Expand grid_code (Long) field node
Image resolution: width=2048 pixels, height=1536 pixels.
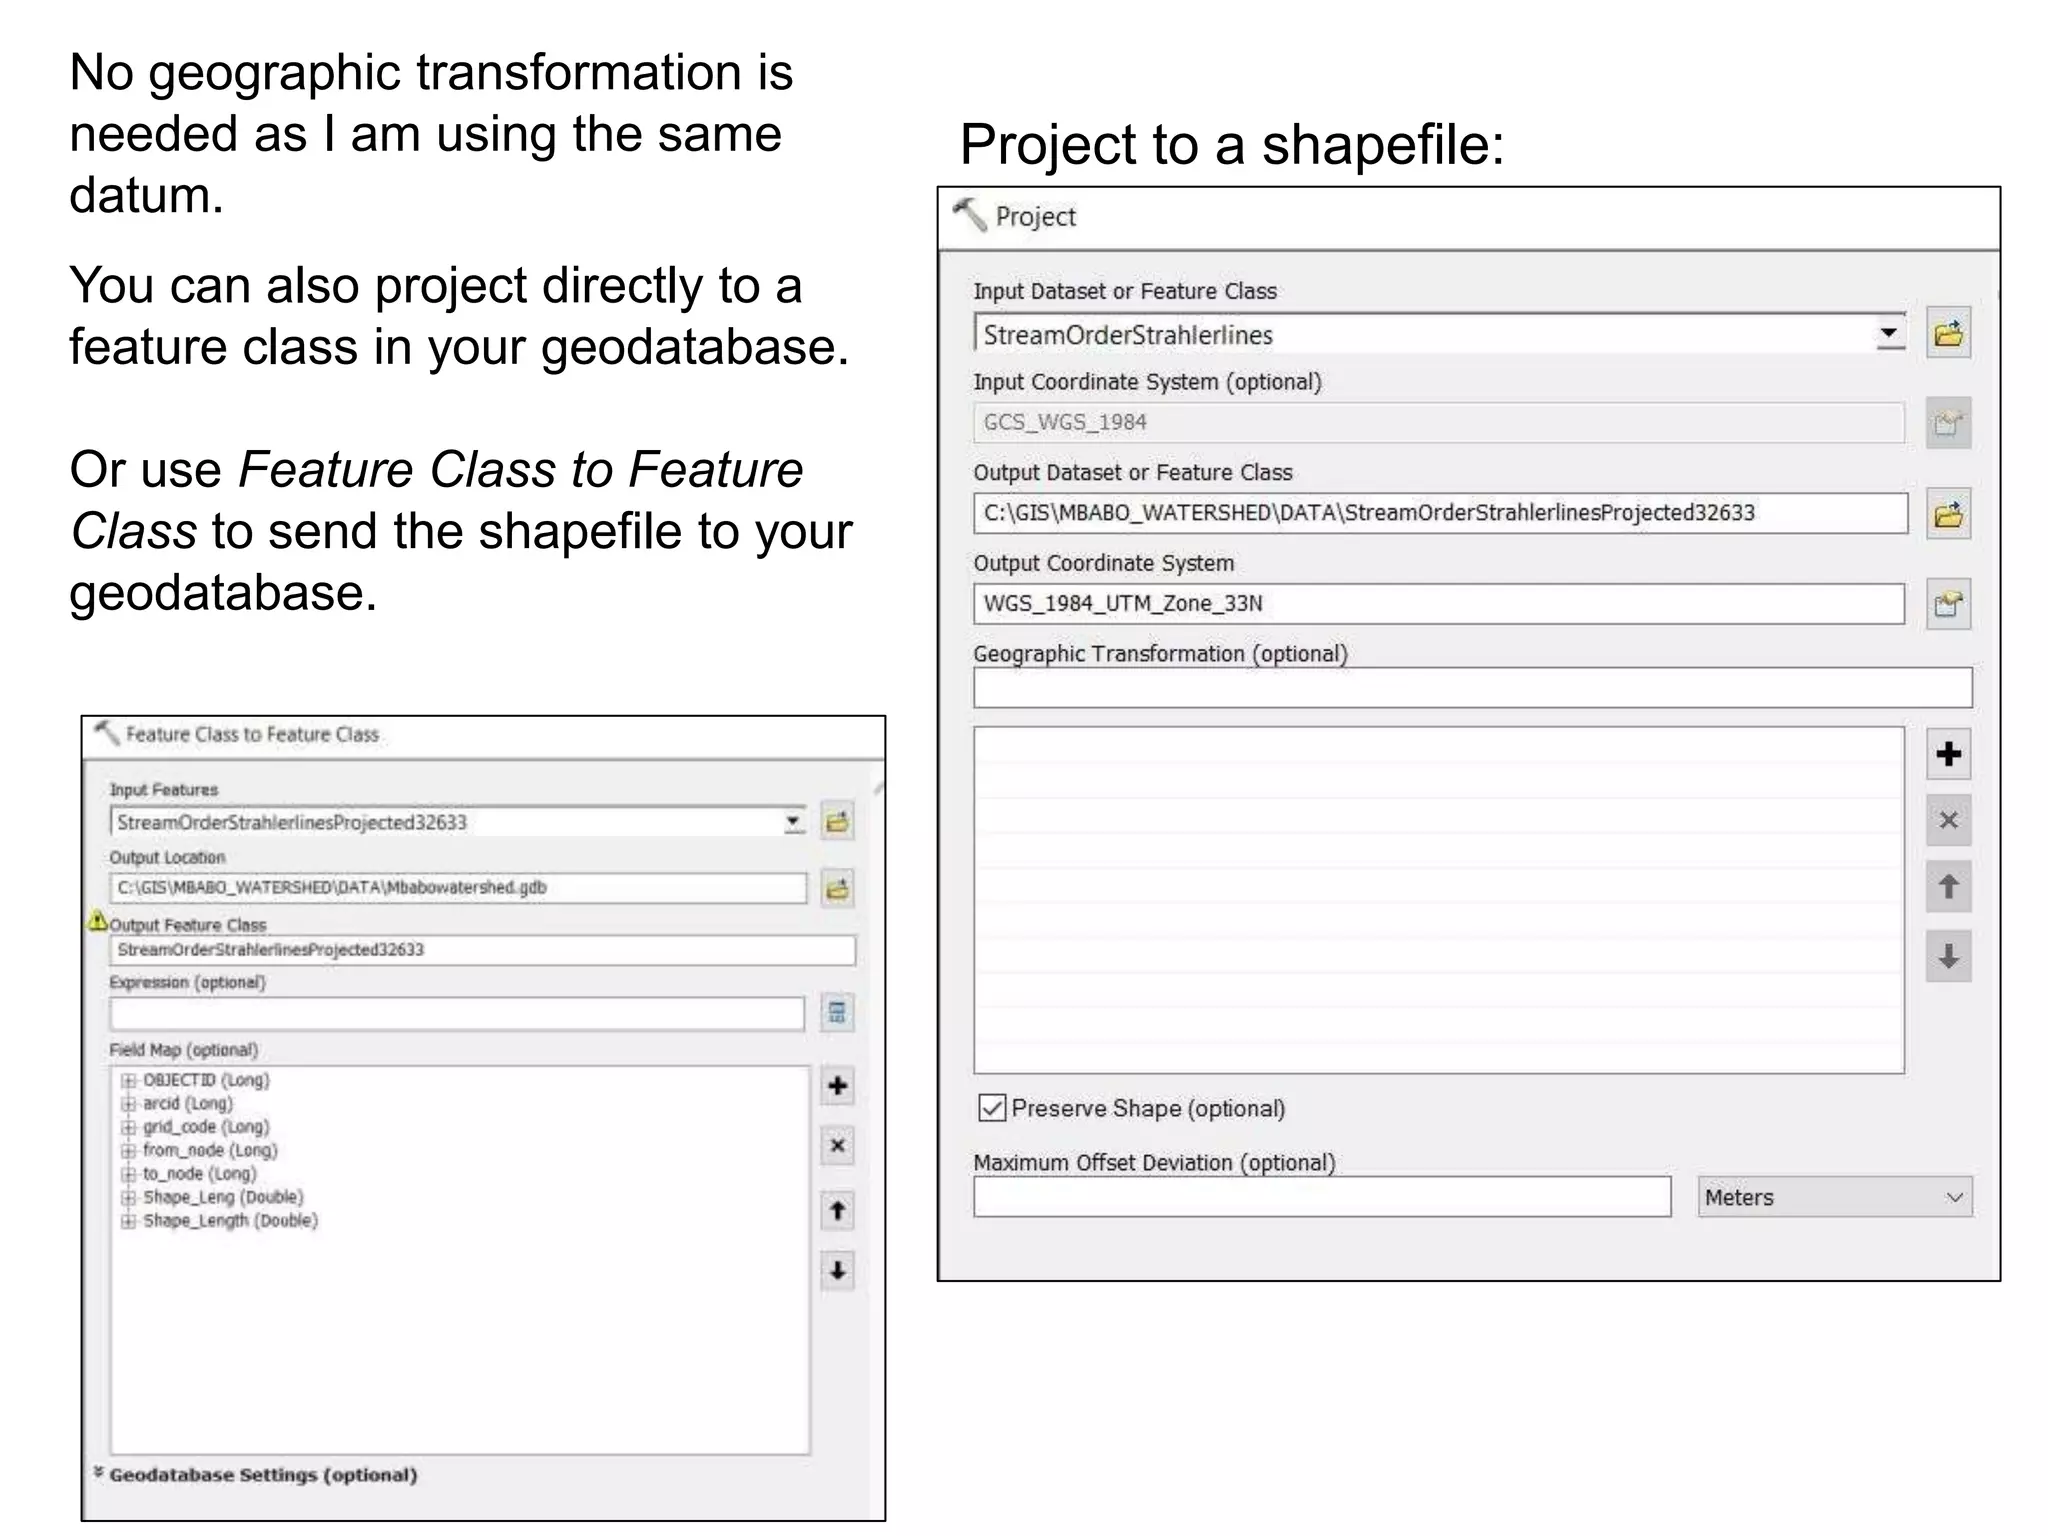pos(129,1127)
